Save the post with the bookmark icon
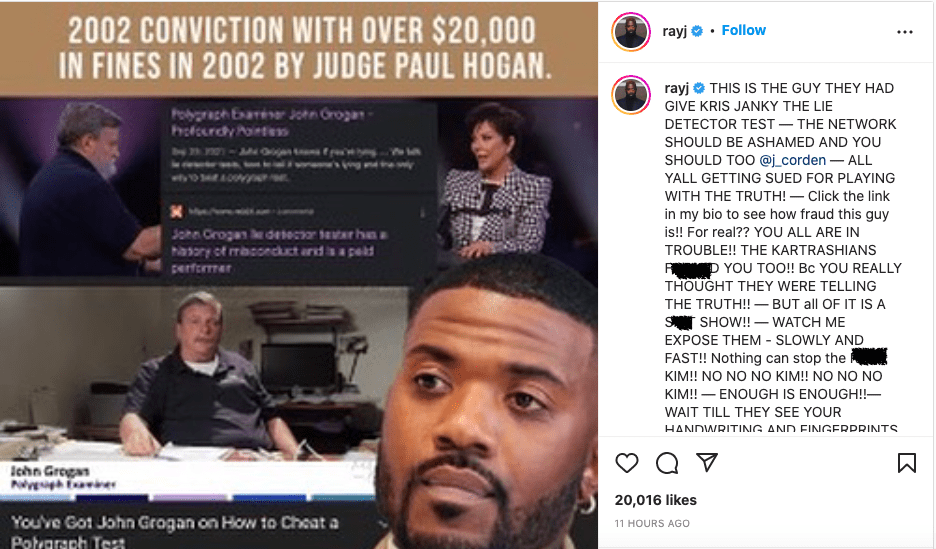 (907, 463)
